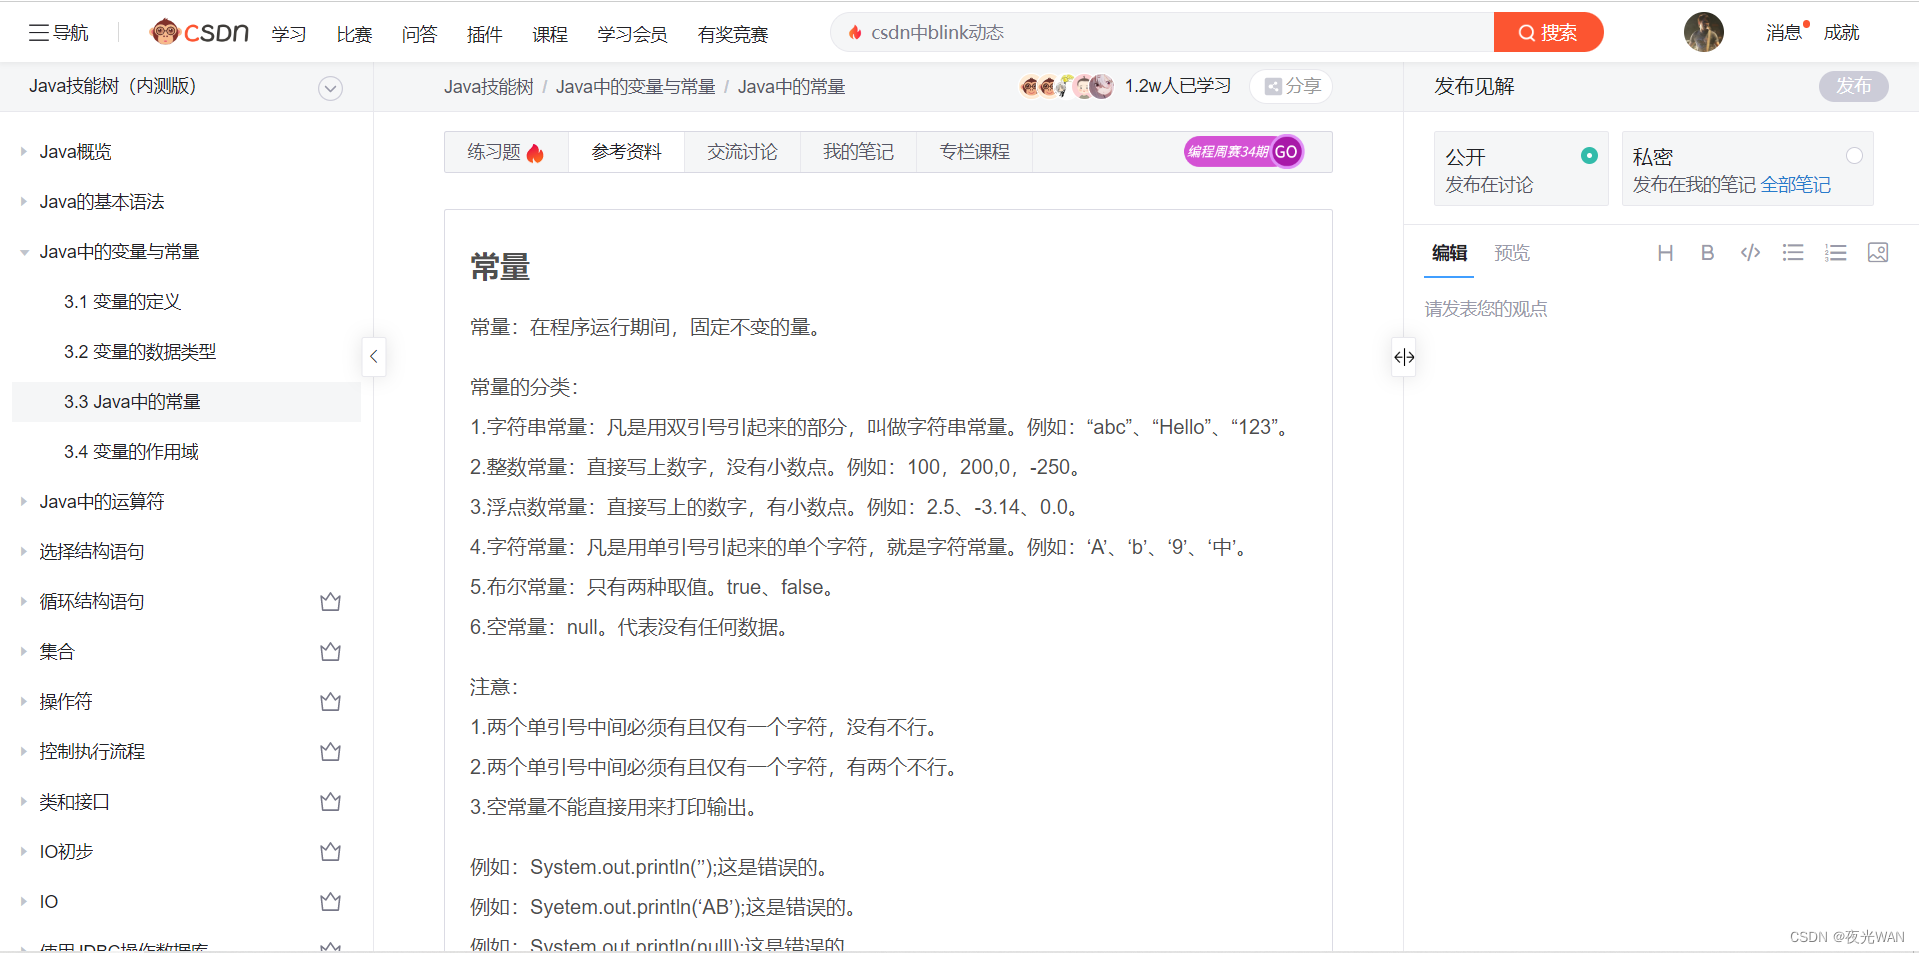Click the 发布 publish button
Viewport: 1919px width, 953px height.
(1853, 86)
